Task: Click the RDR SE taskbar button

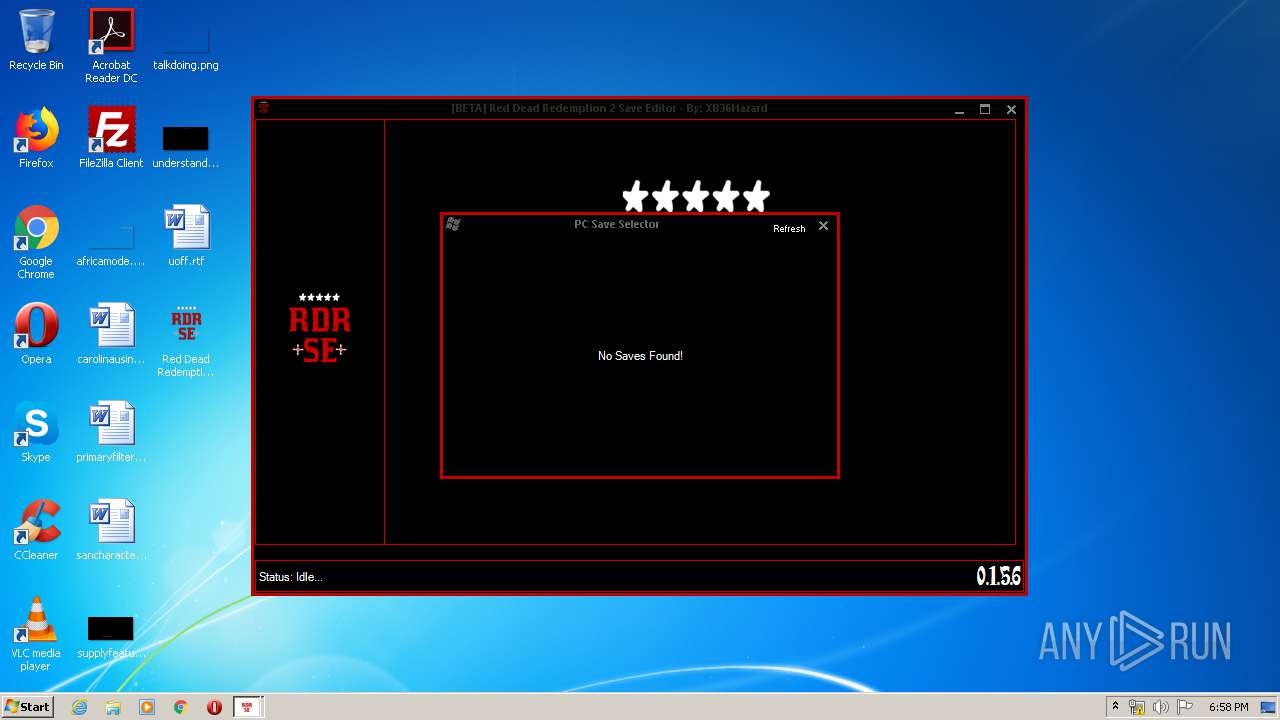Action: pyautogui.click(x=248, y=707)
